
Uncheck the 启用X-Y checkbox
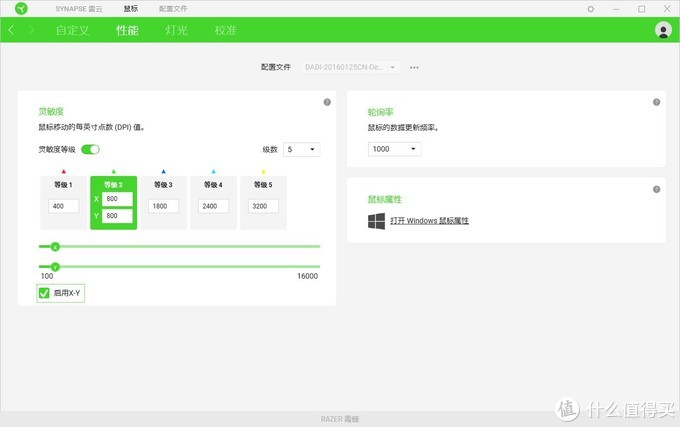(44, 293)
